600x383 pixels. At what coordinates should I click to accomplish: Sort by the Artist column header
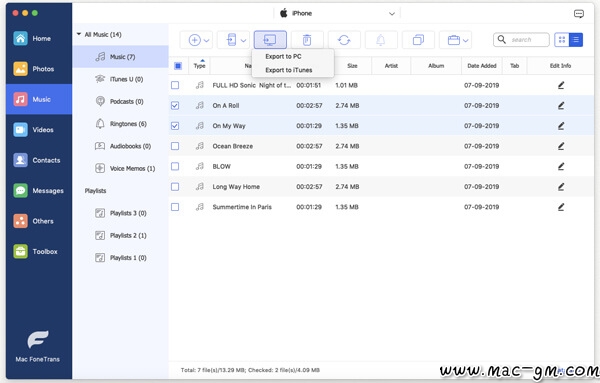click(391, 66)
